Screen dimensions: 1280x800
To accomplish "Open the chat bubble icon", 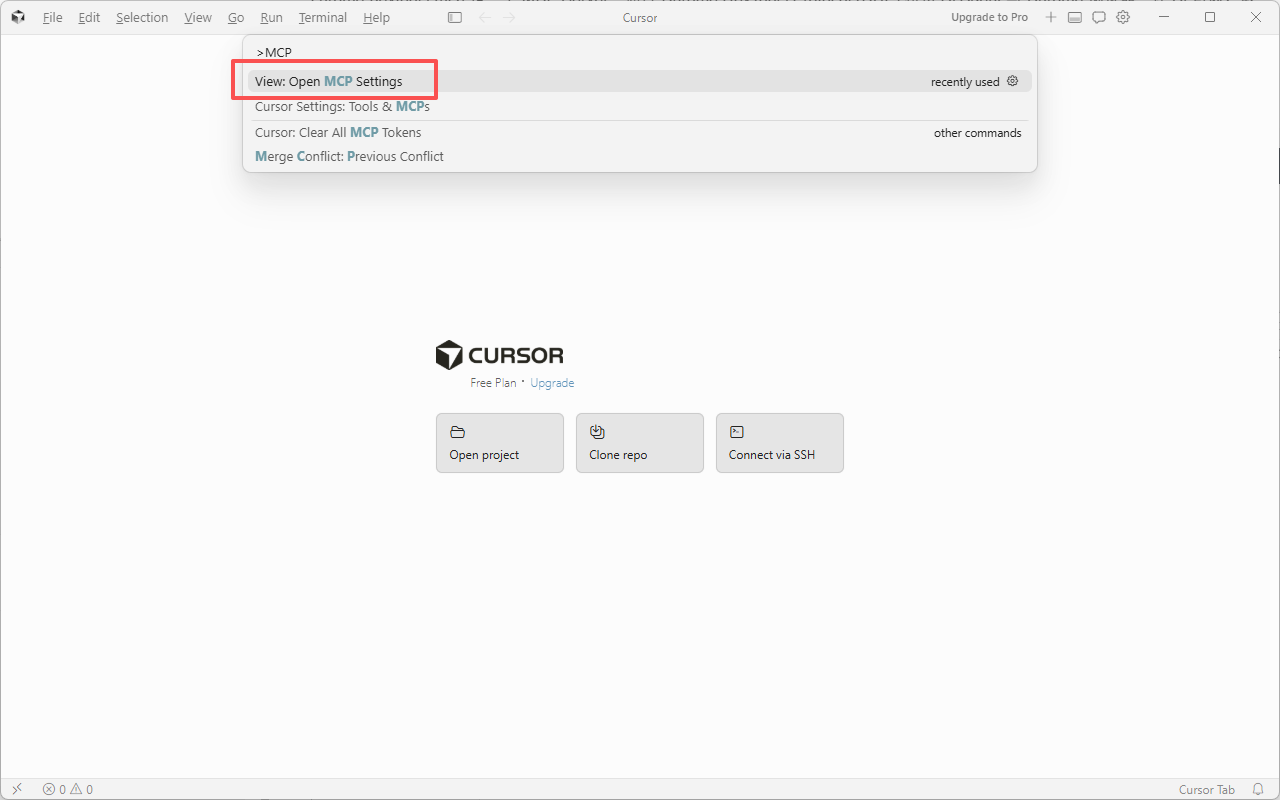I will [x=1098, y=17].
